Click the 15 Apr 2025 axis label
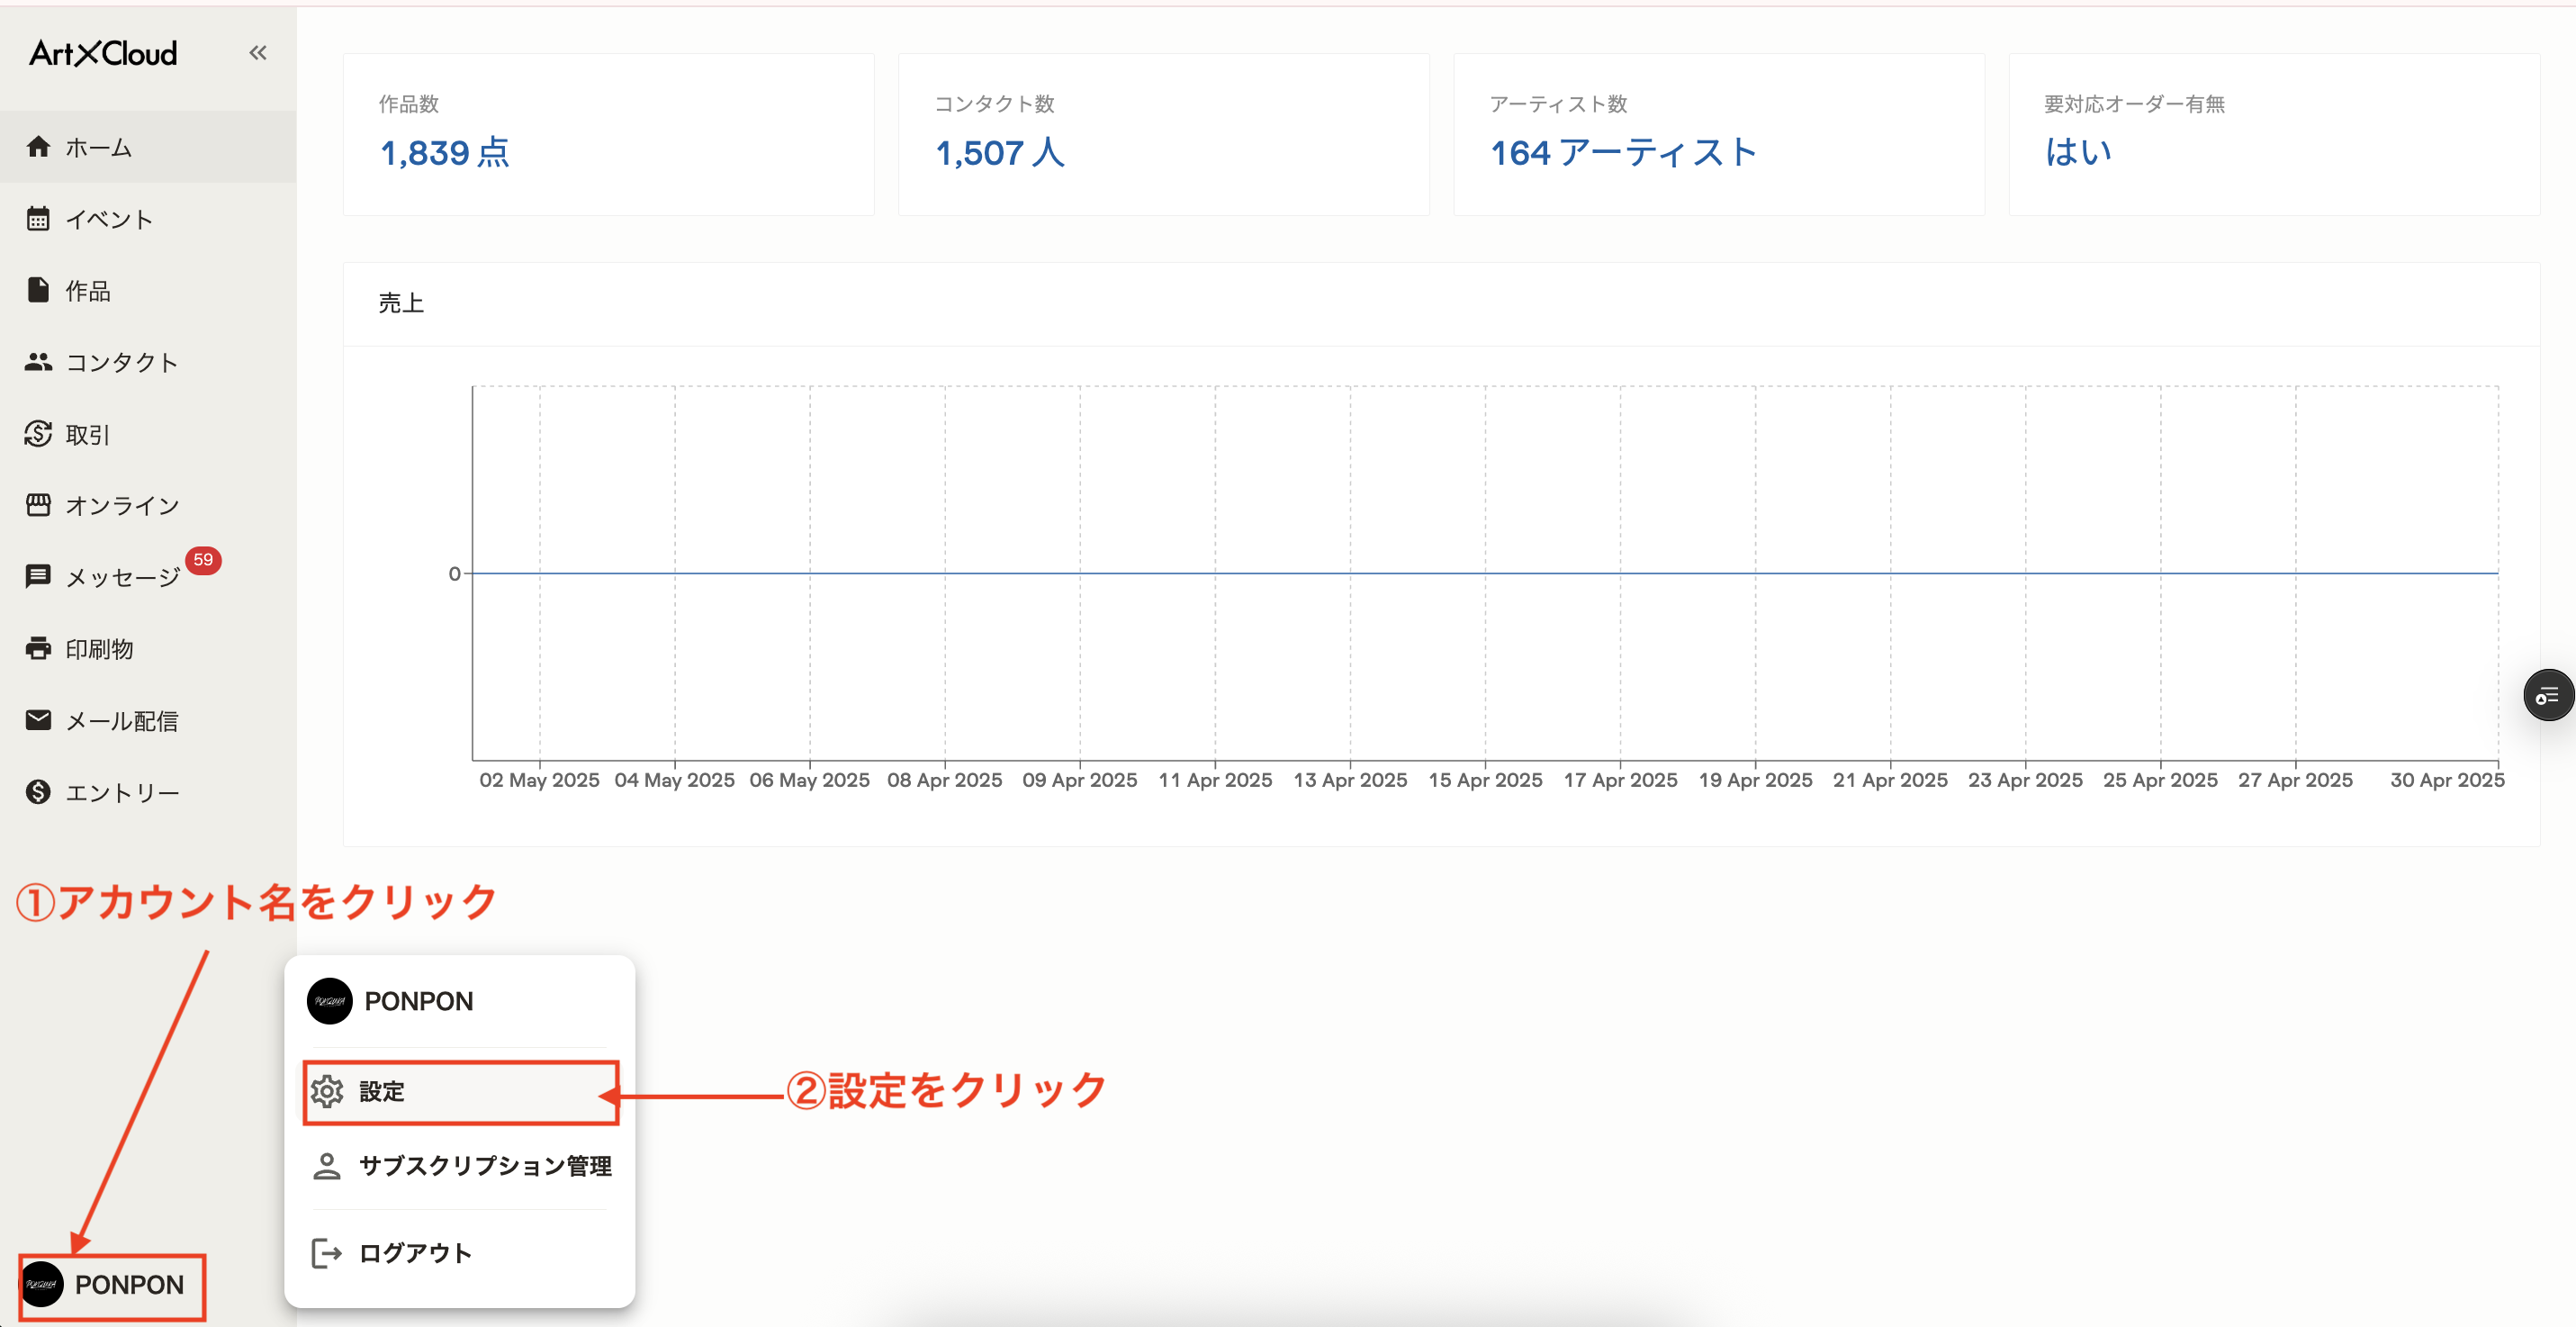This screenshot has height=1327, width=2576. [1485, 780]
